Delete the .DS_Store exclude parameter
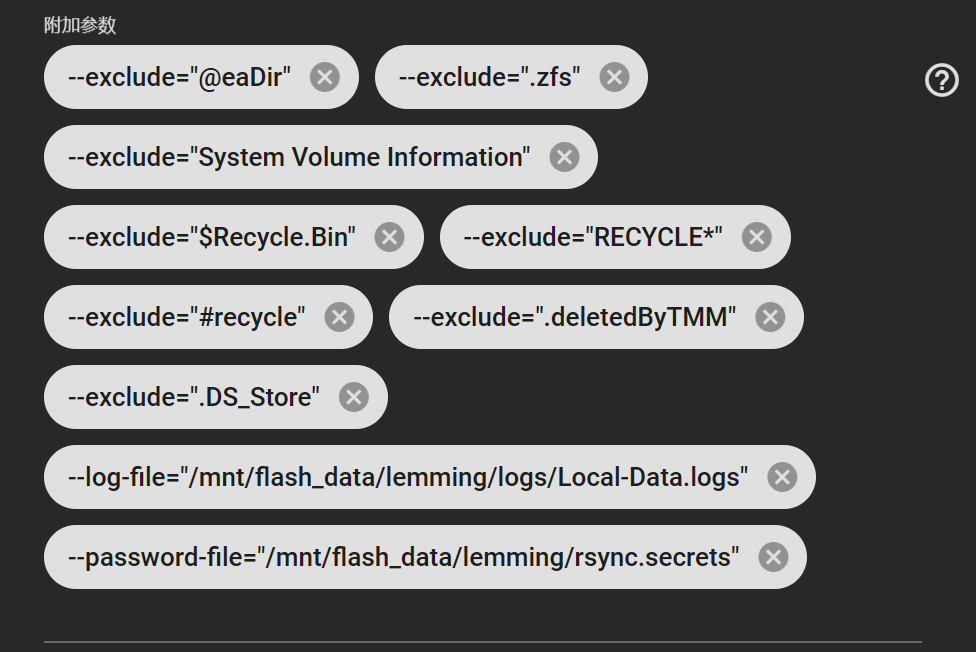976x652 pixels. 353,397
